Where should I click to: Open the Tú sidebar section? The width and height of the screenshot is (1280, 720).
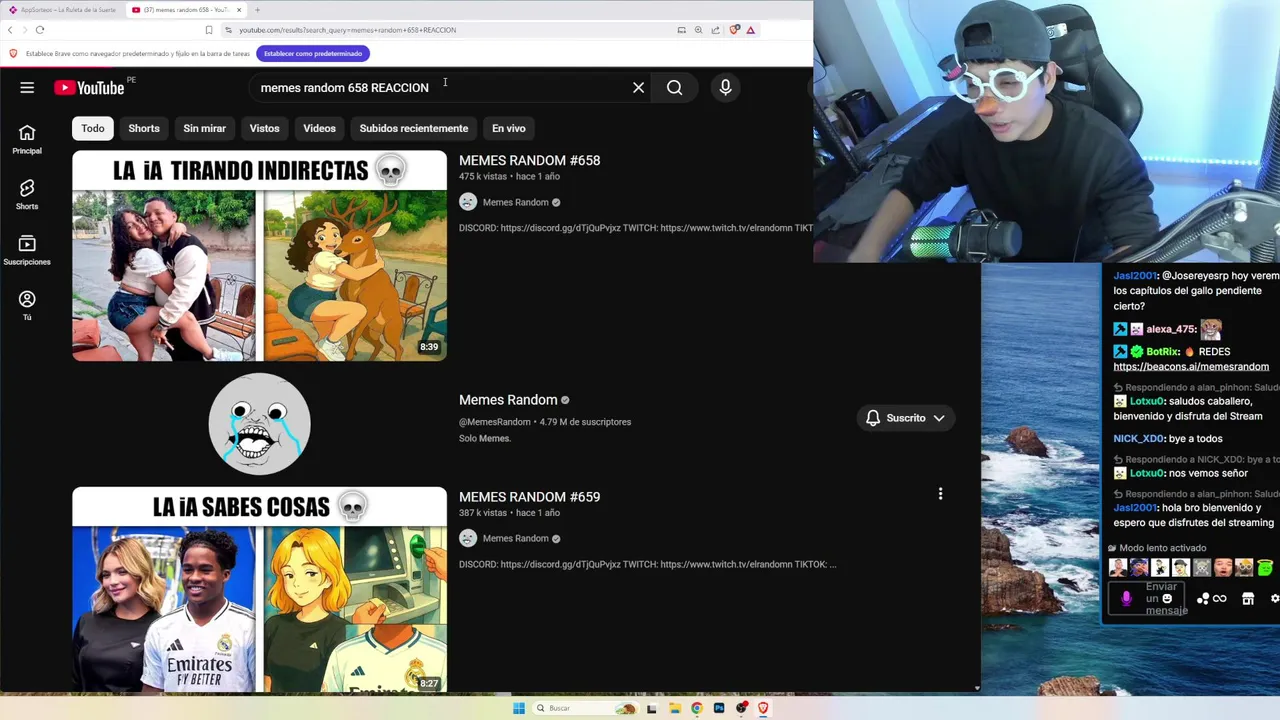pyautogui.click(x=27, y=305)
